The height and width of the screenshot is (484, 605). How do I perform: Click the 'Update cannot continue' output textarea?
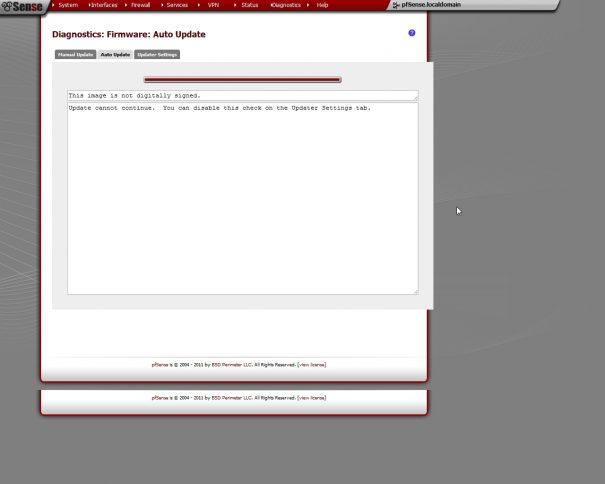click(242, 198)
